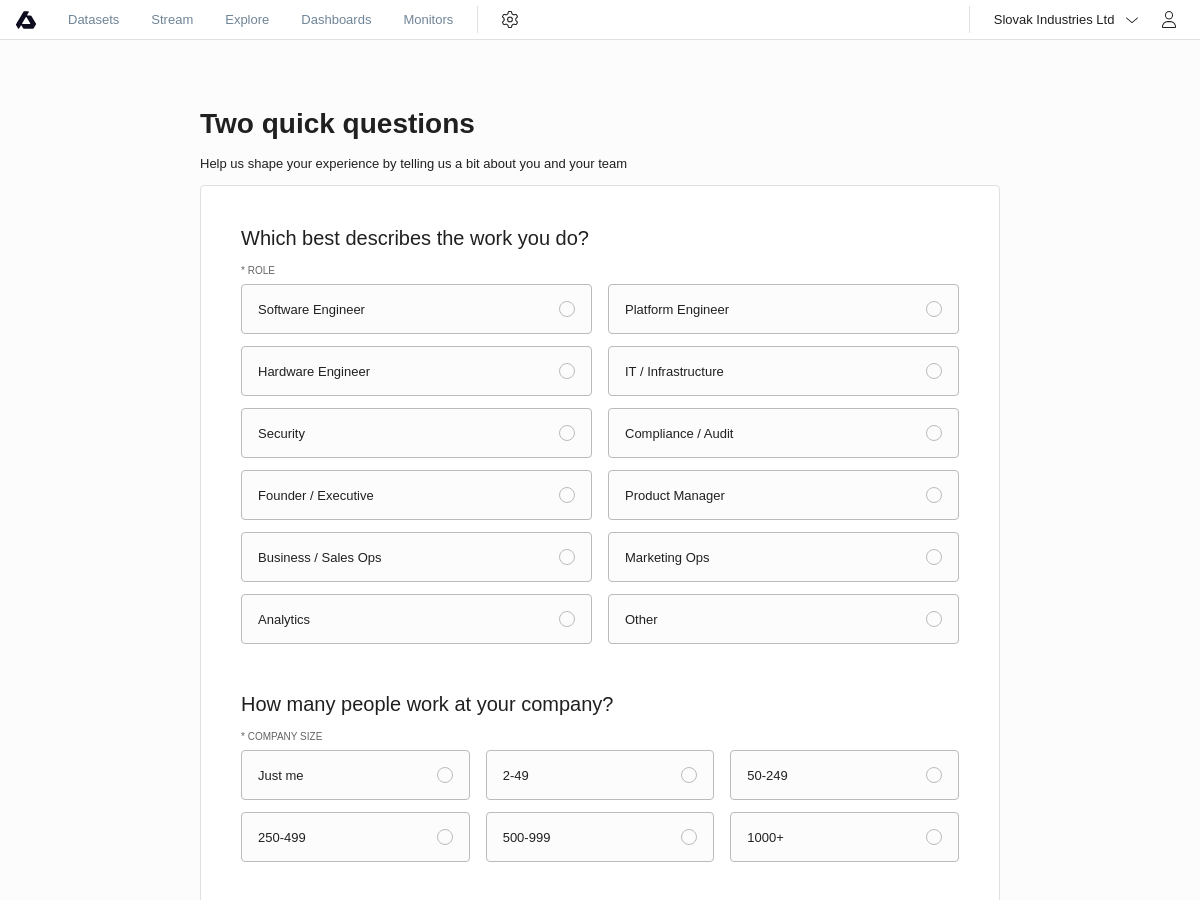This screenshot has height=900, width=1200.
Task: Select the 1000+ company size option
Action: point(844,837)
